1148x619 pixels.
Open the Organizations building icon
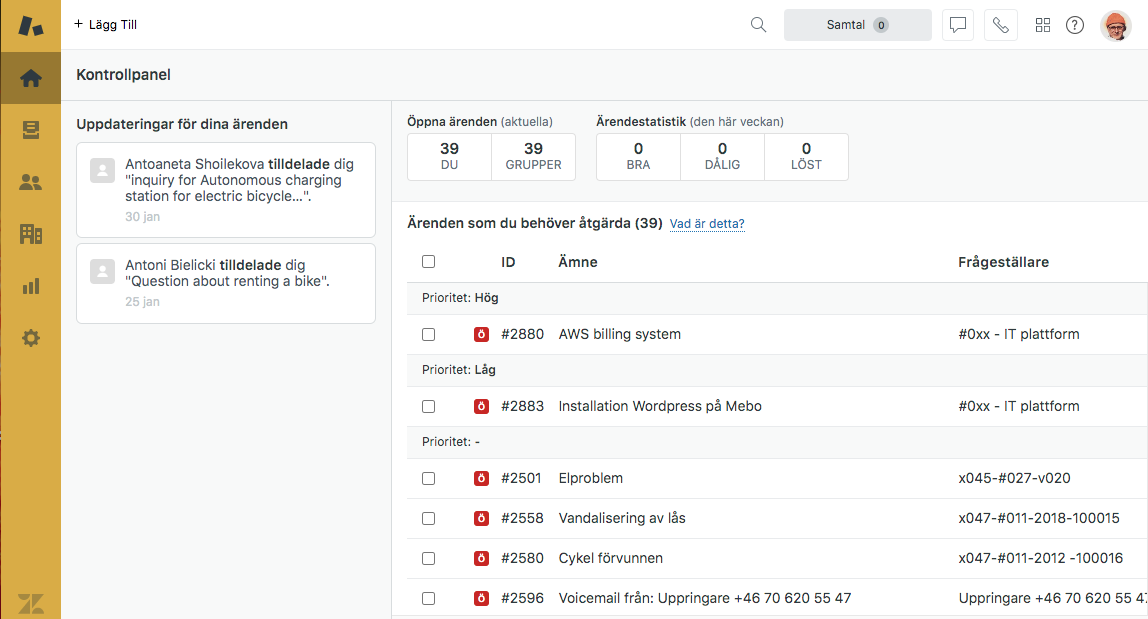pos(30,234)
